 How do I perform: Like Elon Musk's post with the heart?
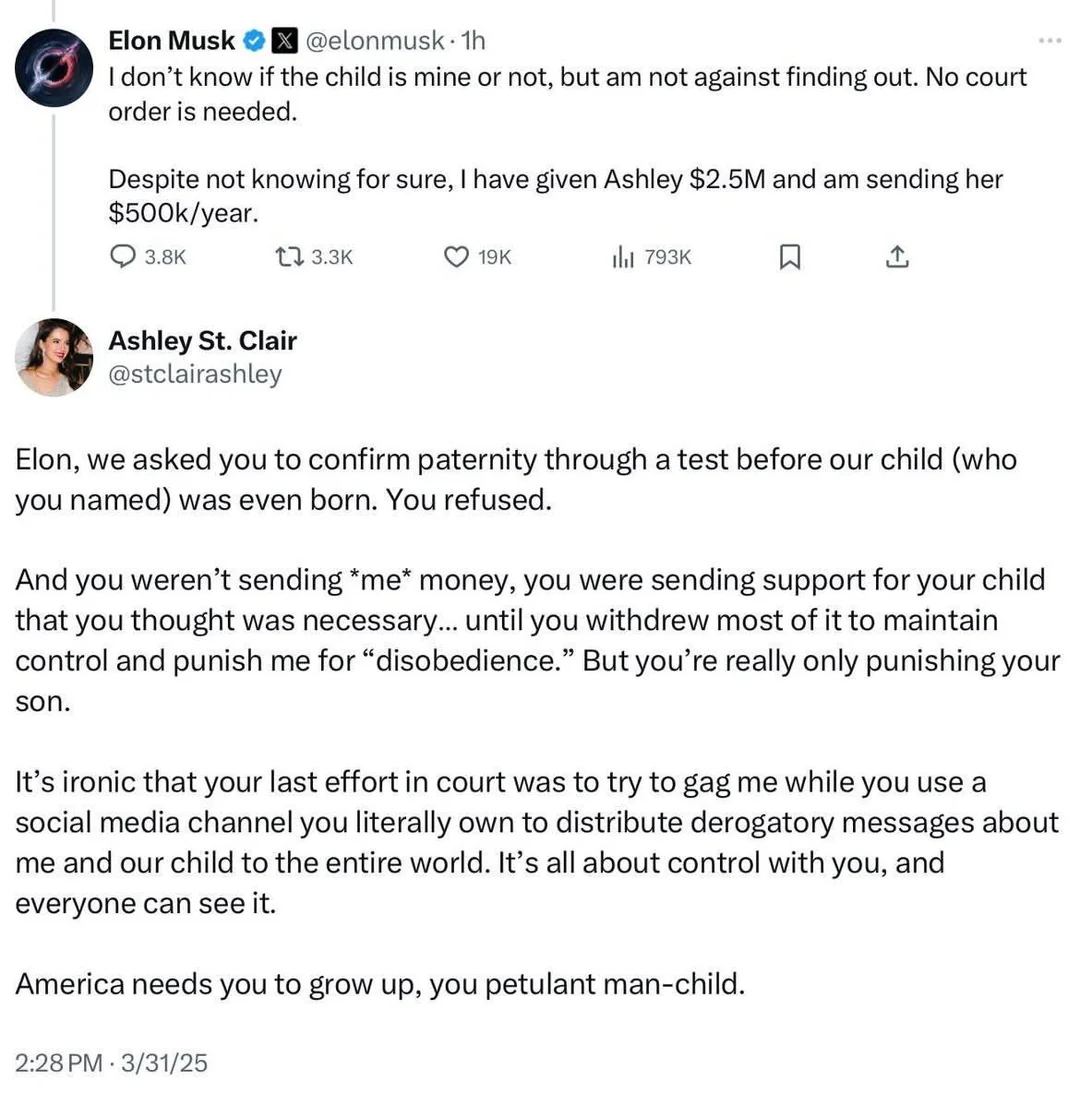click(456, 257)
